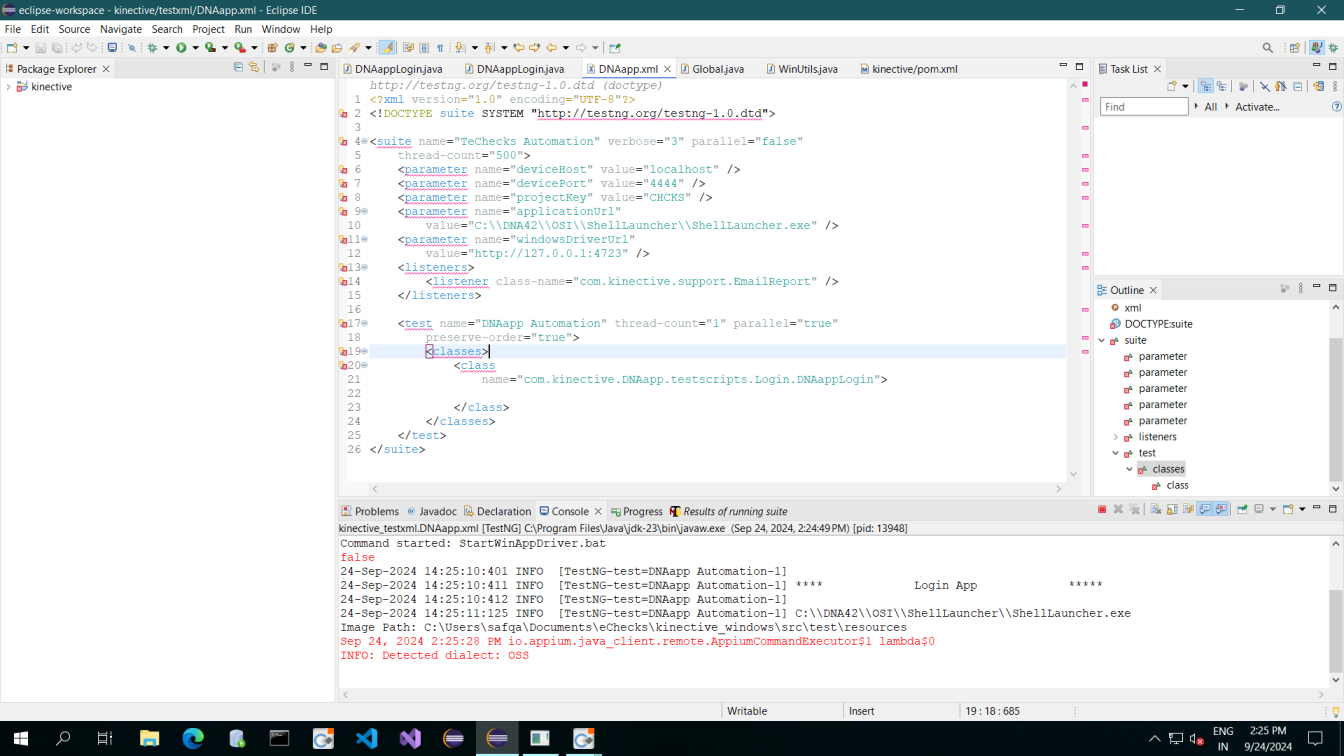The image size is (1344, 756).
Task: Open the Run button dropdown arrow
Action: tap(194, 47)
